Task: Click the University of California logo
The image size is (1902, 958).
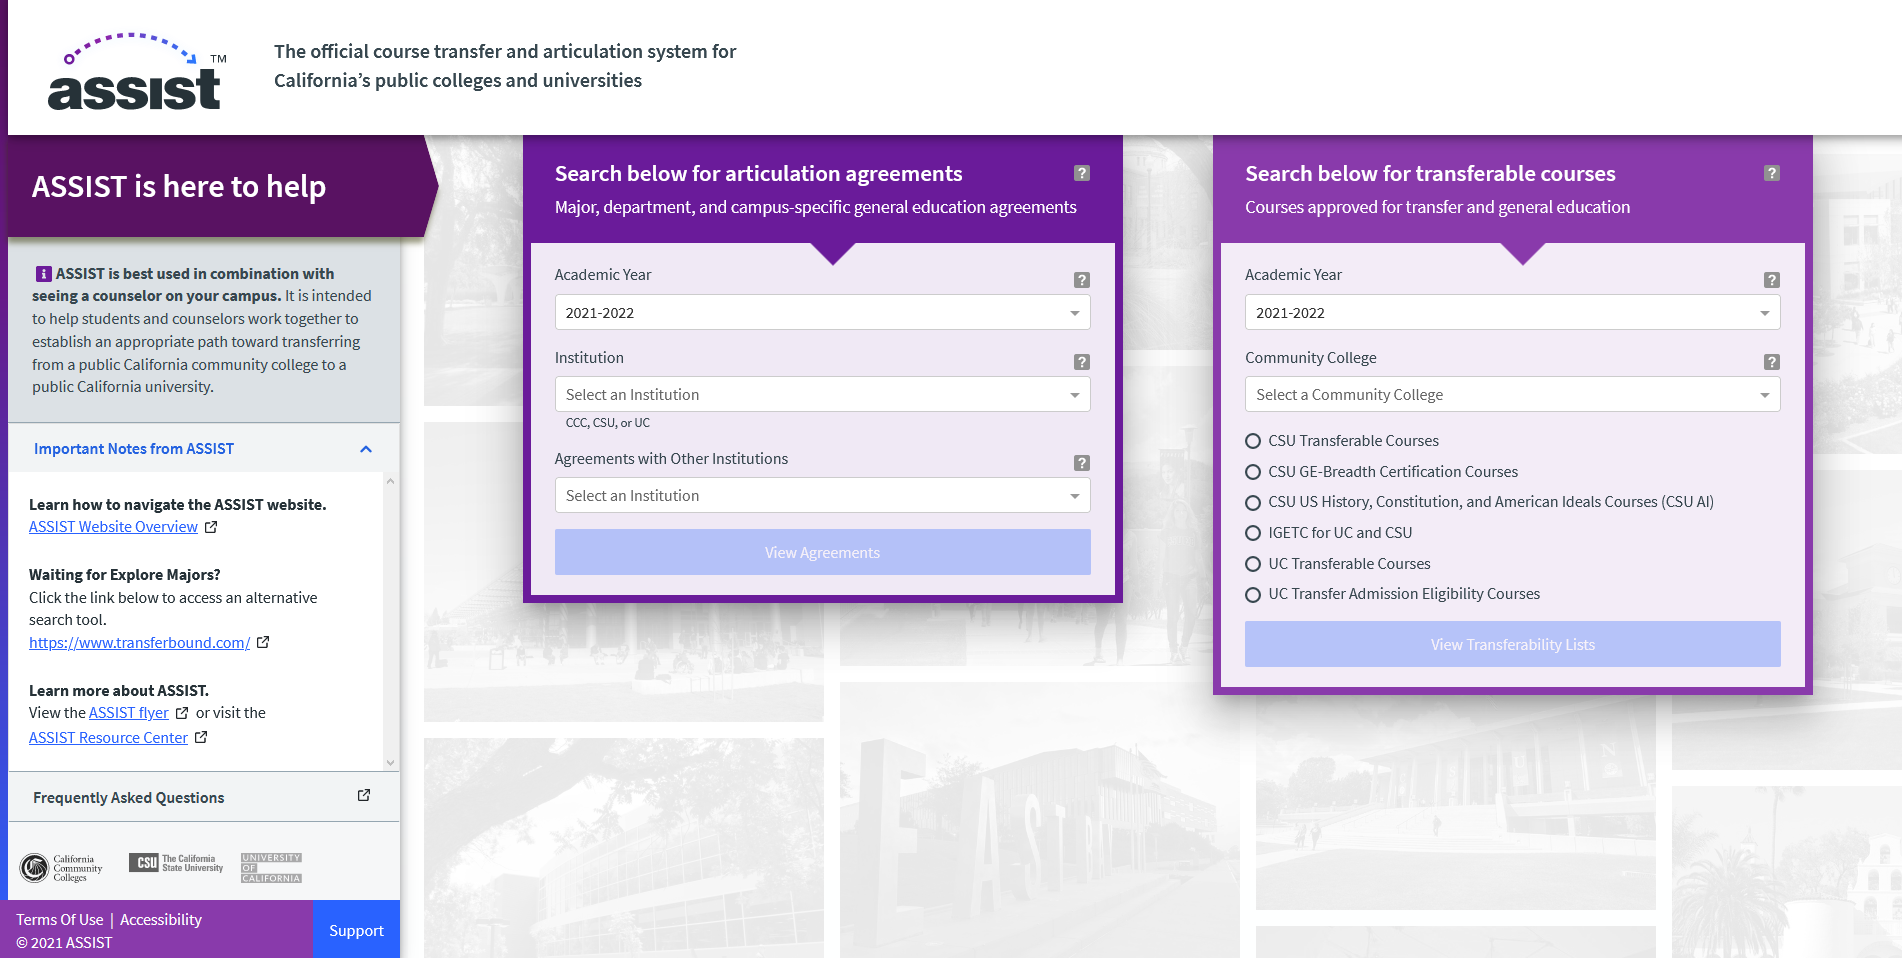Action: [271, 868]
